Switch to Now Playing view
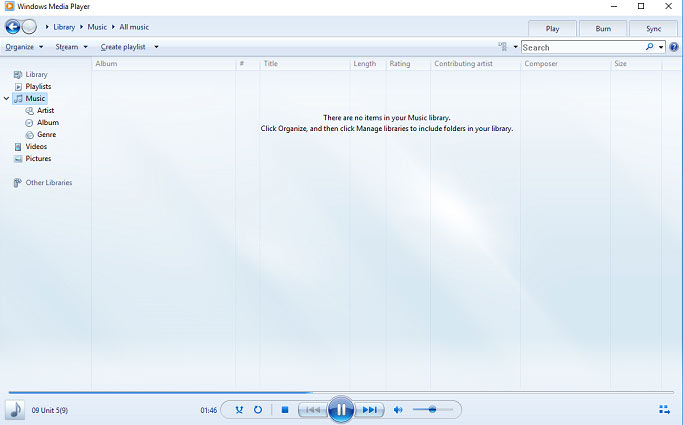This screenshot has height=425, width=683. (x=664, y=409)
